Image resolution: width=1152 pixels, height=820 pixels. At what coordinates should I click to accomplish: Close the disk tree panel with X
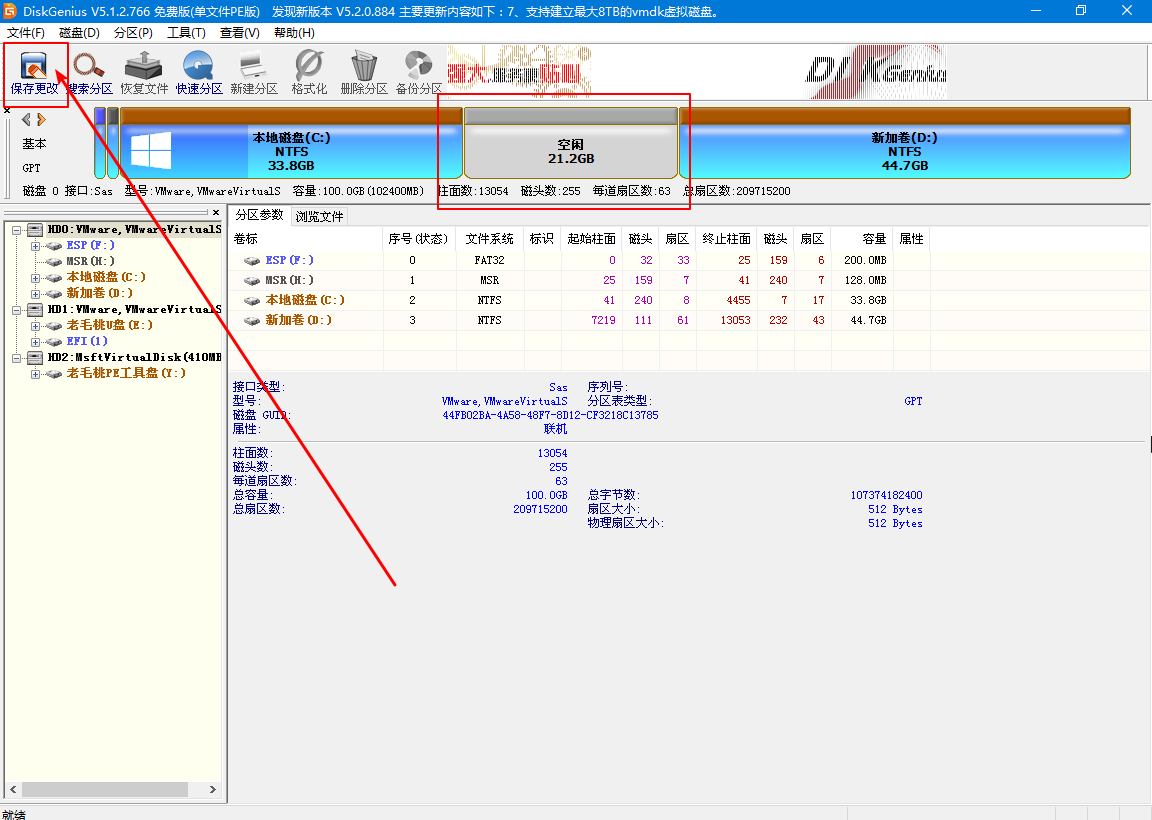point(216,212)
